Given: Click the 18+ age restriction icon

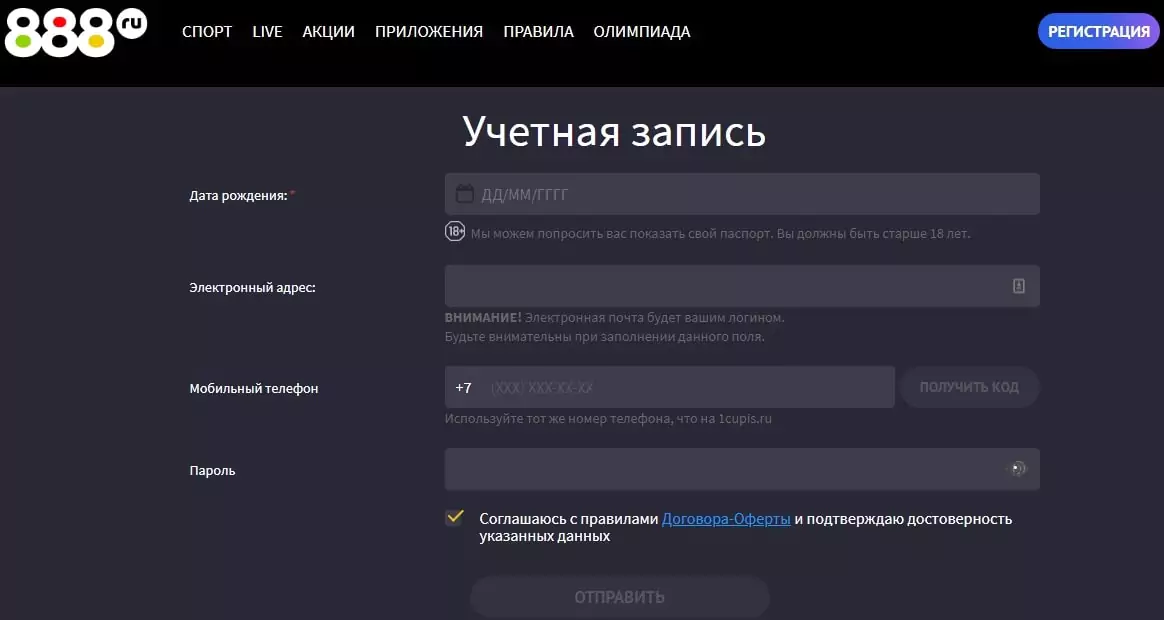Looking at the screenshot, I should pos(455,232).
